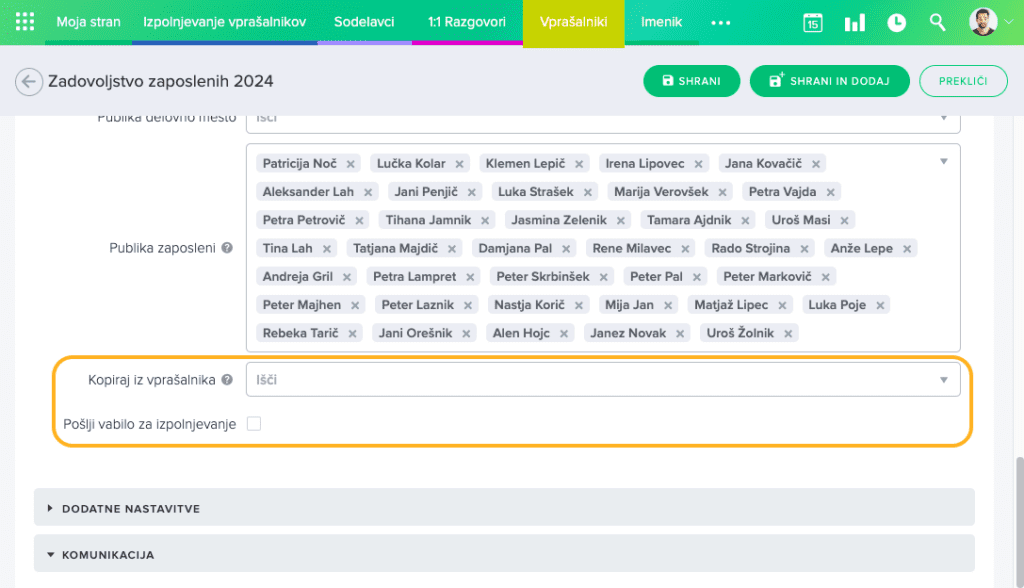Viewport: 1024px width, 588px height.
Task: Open the 1:1 Razgovori tab
Action: click(466, 22)
